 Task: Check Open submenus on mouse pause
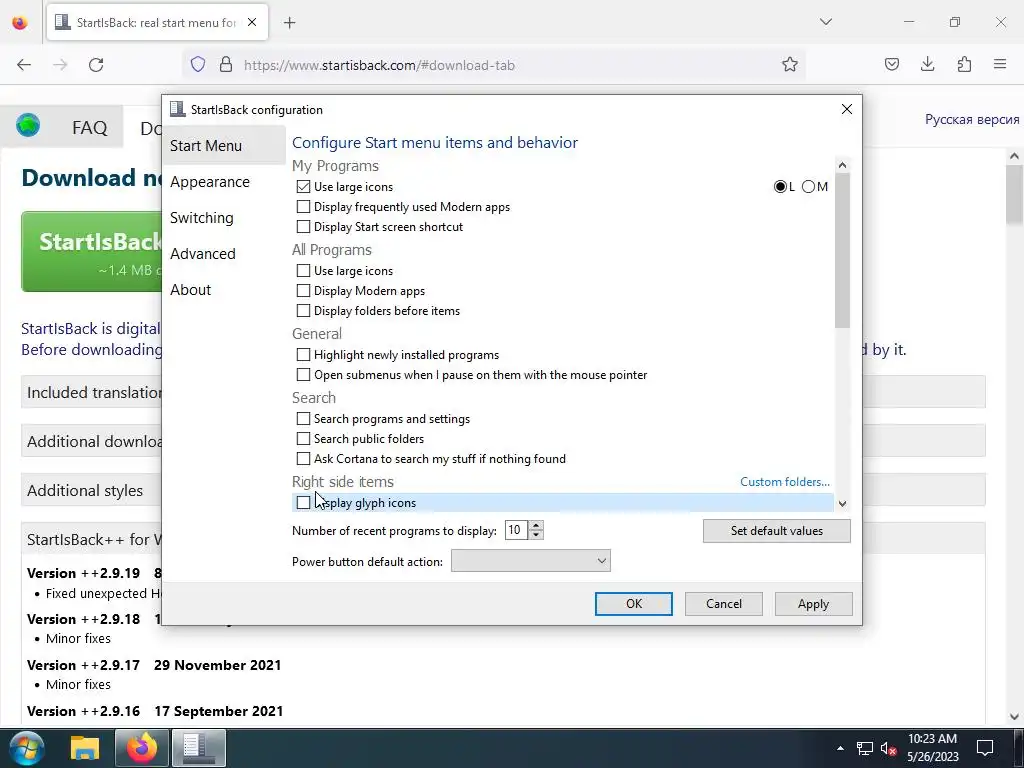coord(303,375)
